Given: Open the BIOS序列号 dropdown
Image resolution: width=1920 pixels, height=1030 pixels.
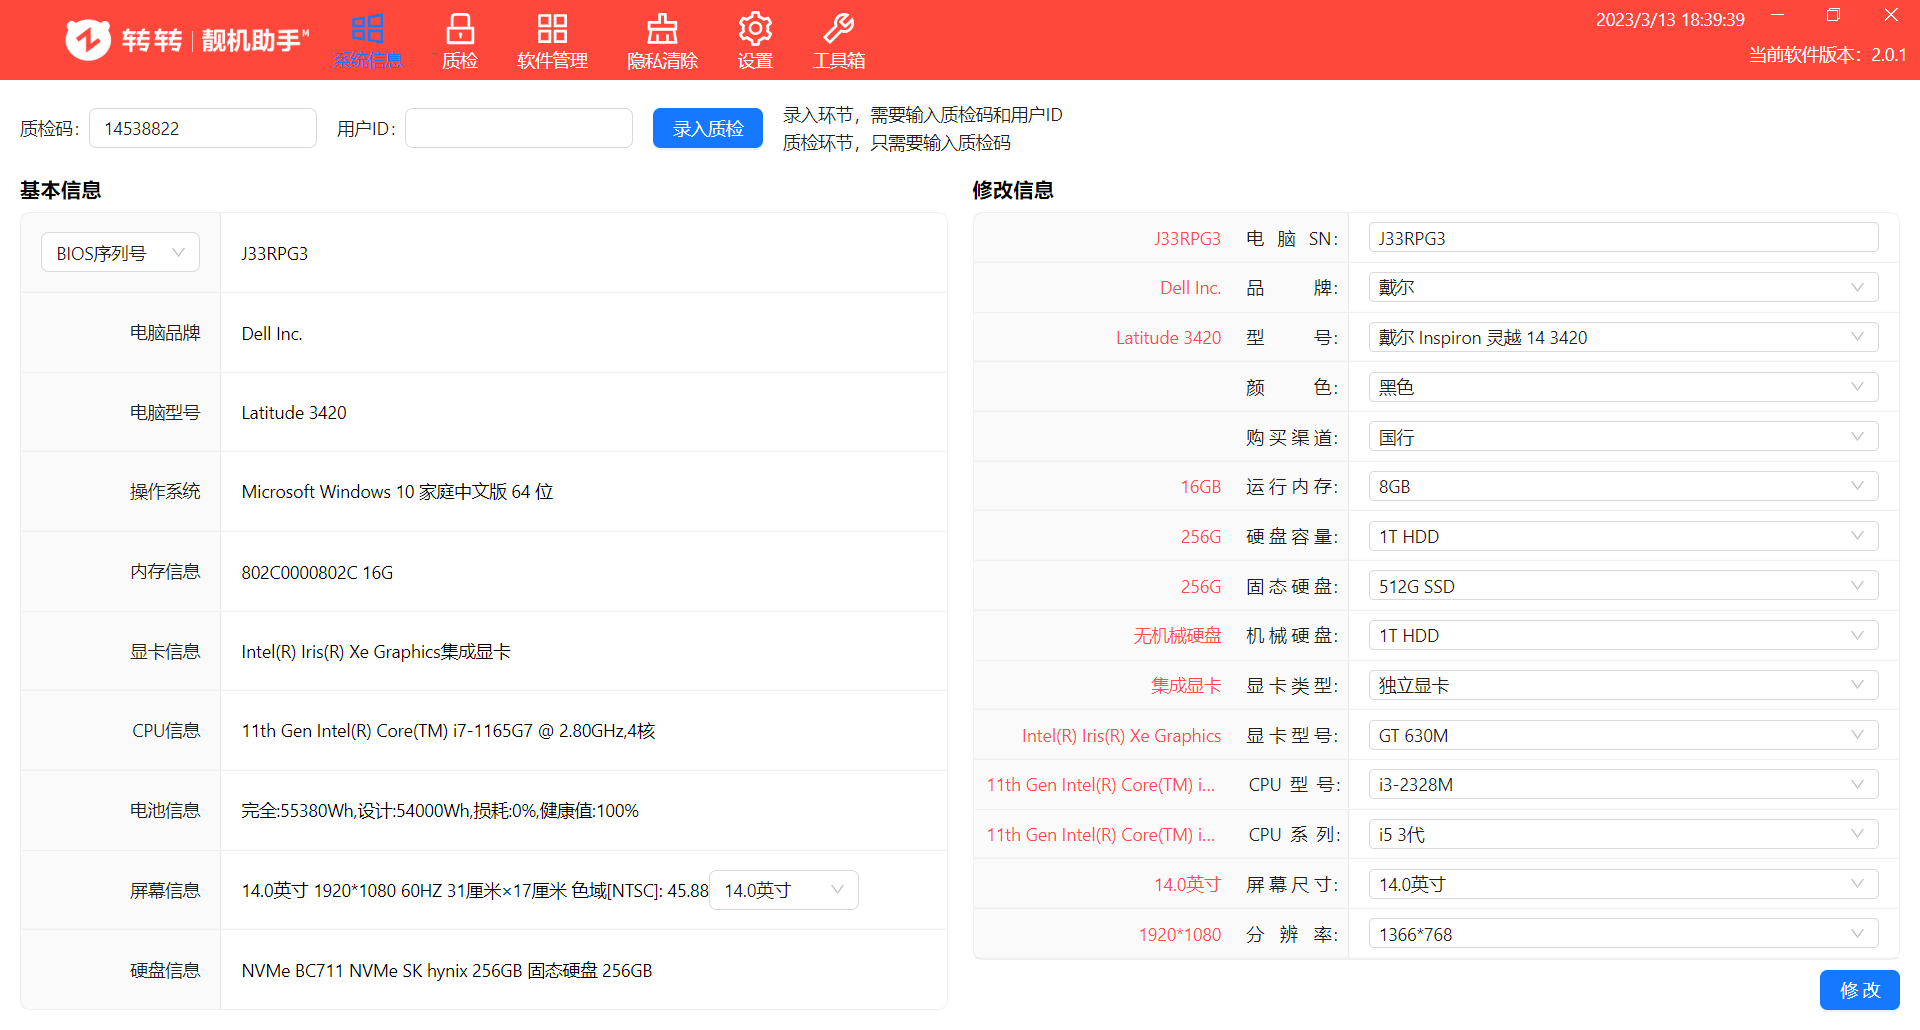Looking at the screenshot, I should tap(120, 253).
